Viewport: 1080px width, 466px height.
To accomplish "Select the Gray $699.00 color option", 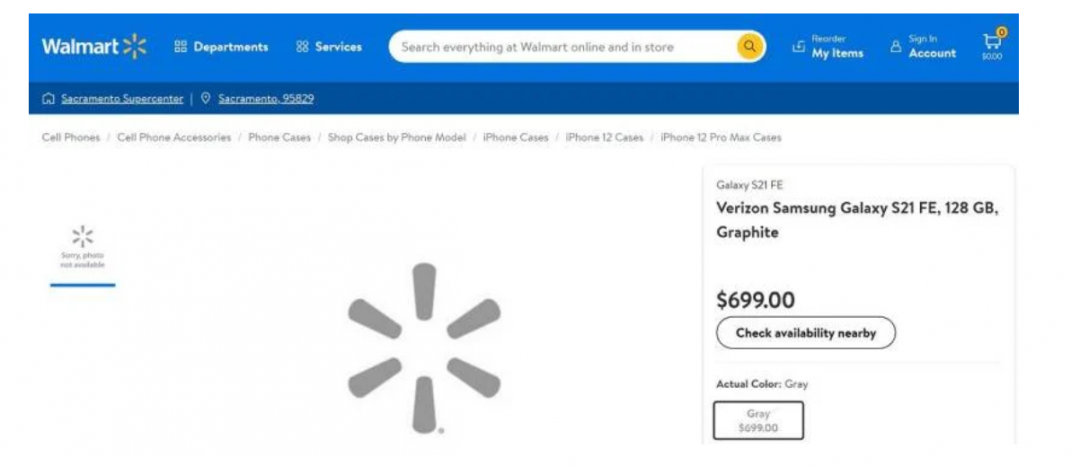I will 758,421.
